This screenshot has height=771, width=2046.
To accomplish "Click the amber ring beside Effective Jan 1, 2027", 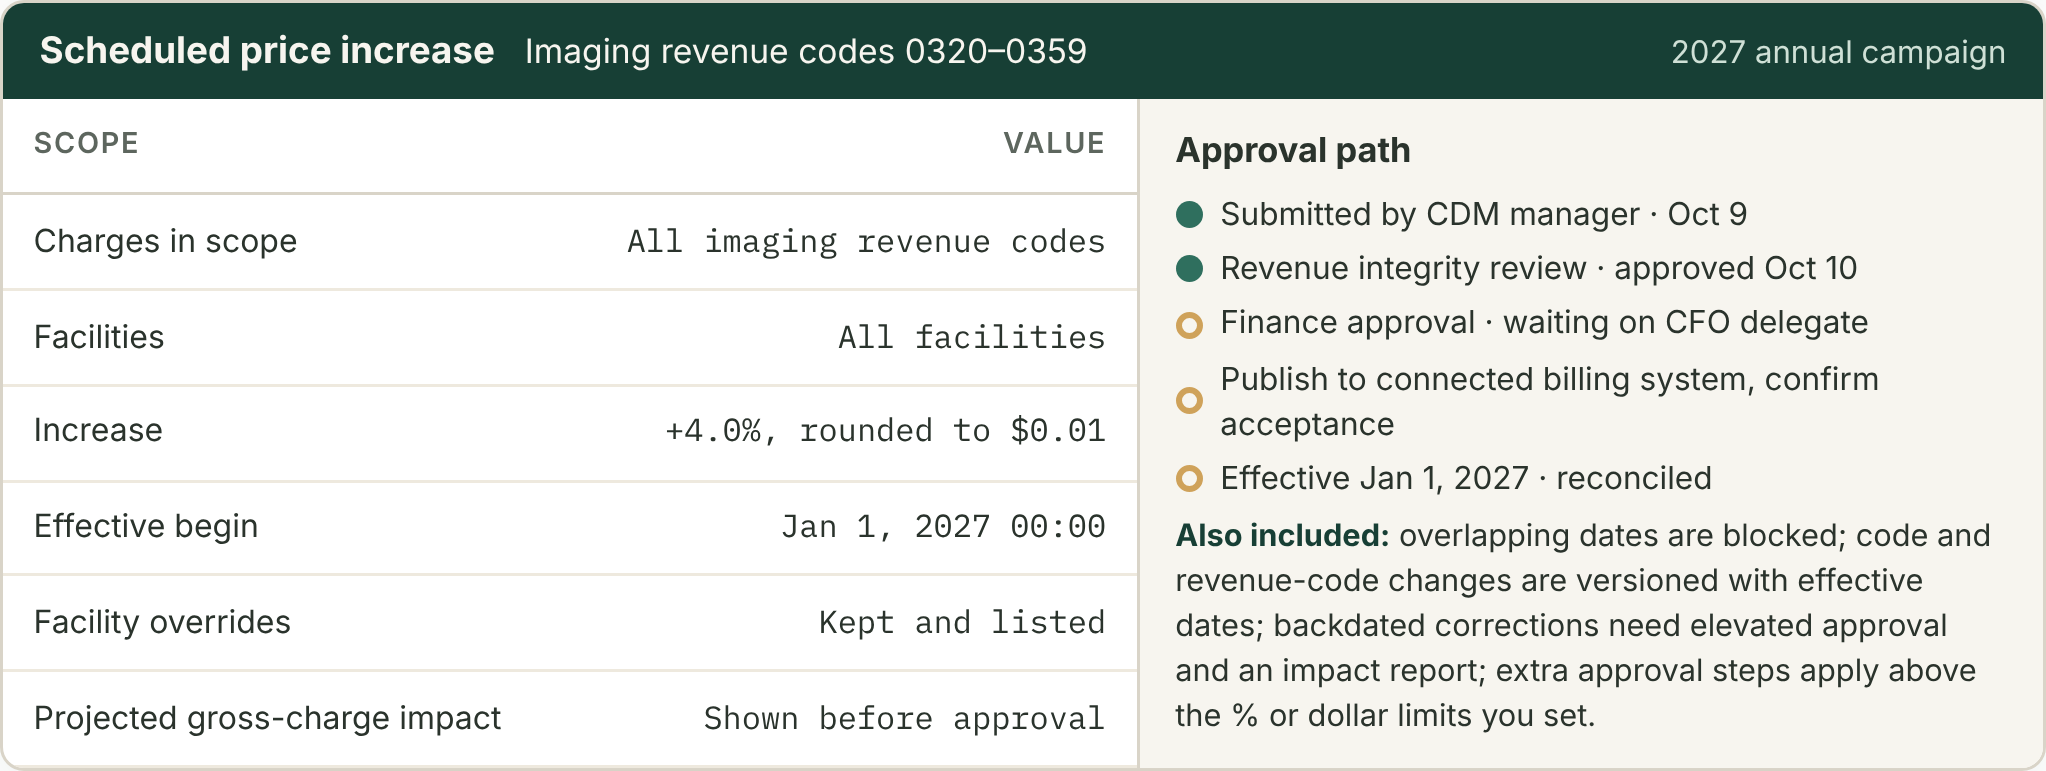I will 1189,478.
